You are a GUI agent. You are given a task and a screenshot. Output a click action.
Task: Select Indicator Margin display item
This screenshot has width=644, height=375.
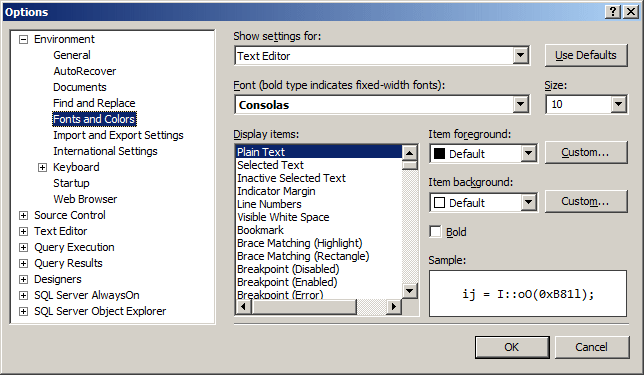pos(319,191)
